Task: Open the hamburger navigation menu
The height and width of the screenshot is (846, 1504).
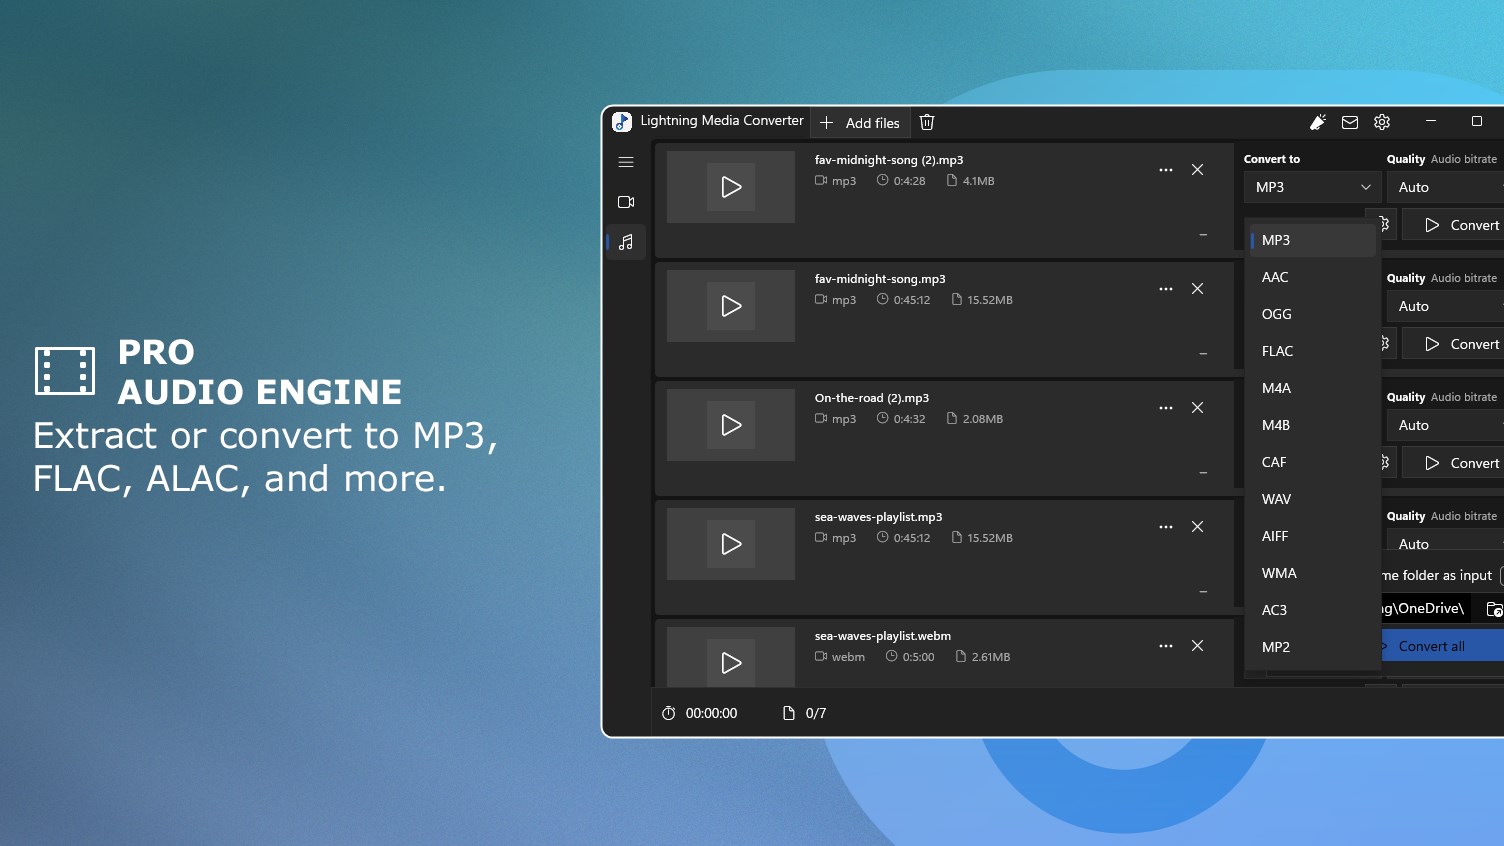Action: point(626,162)
